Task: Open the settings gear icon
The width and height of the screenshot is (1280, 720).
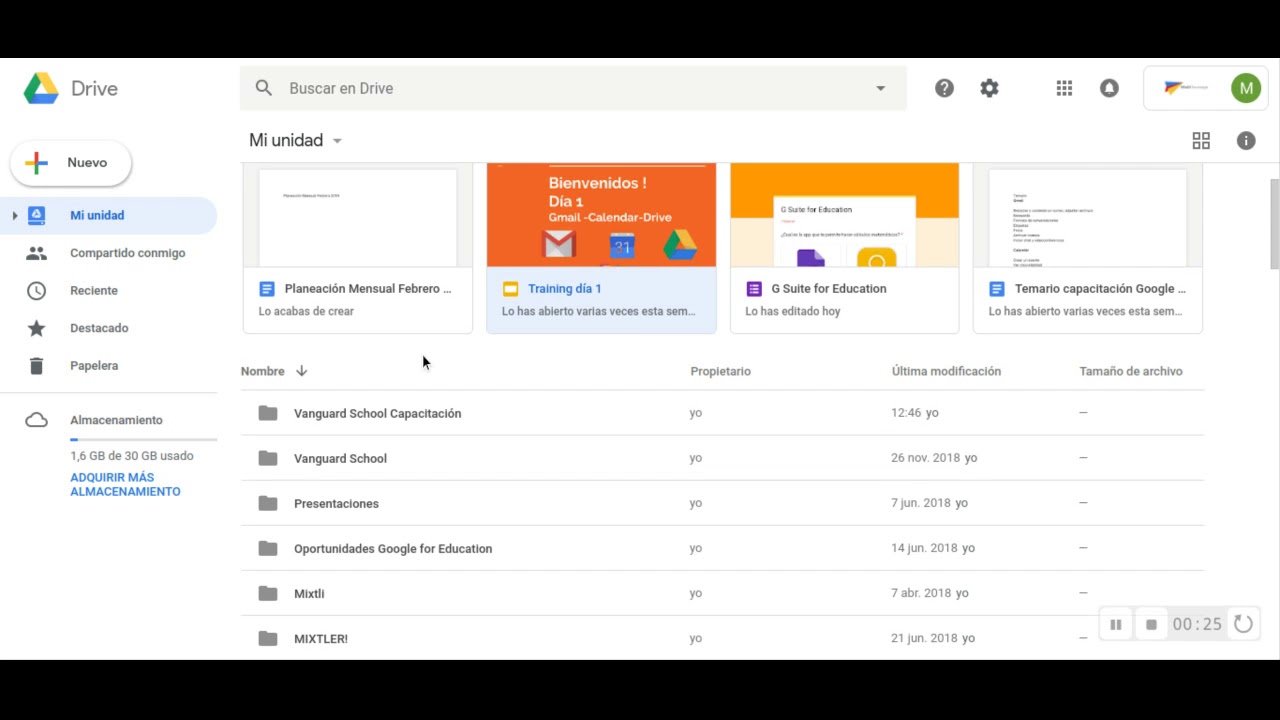Action: [x=989, y=88]
